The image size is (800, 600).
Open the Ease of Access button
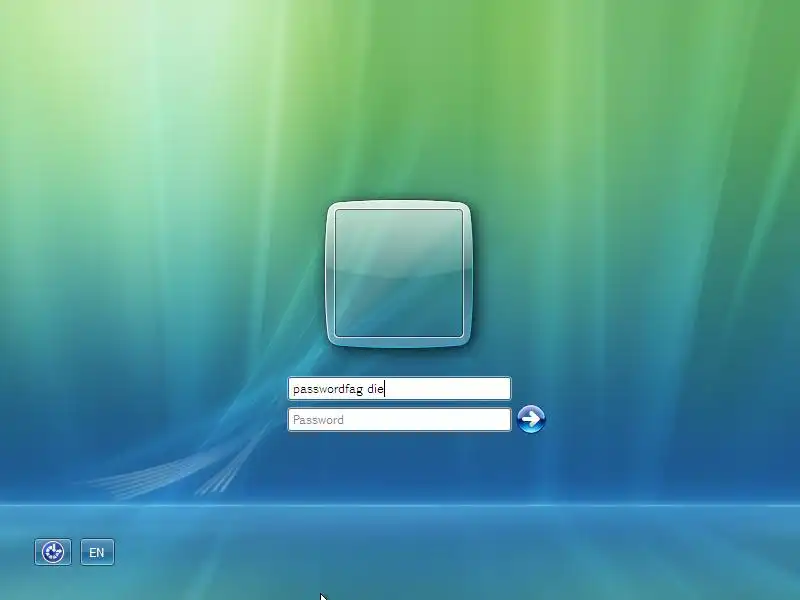click(x=53, y=552)
